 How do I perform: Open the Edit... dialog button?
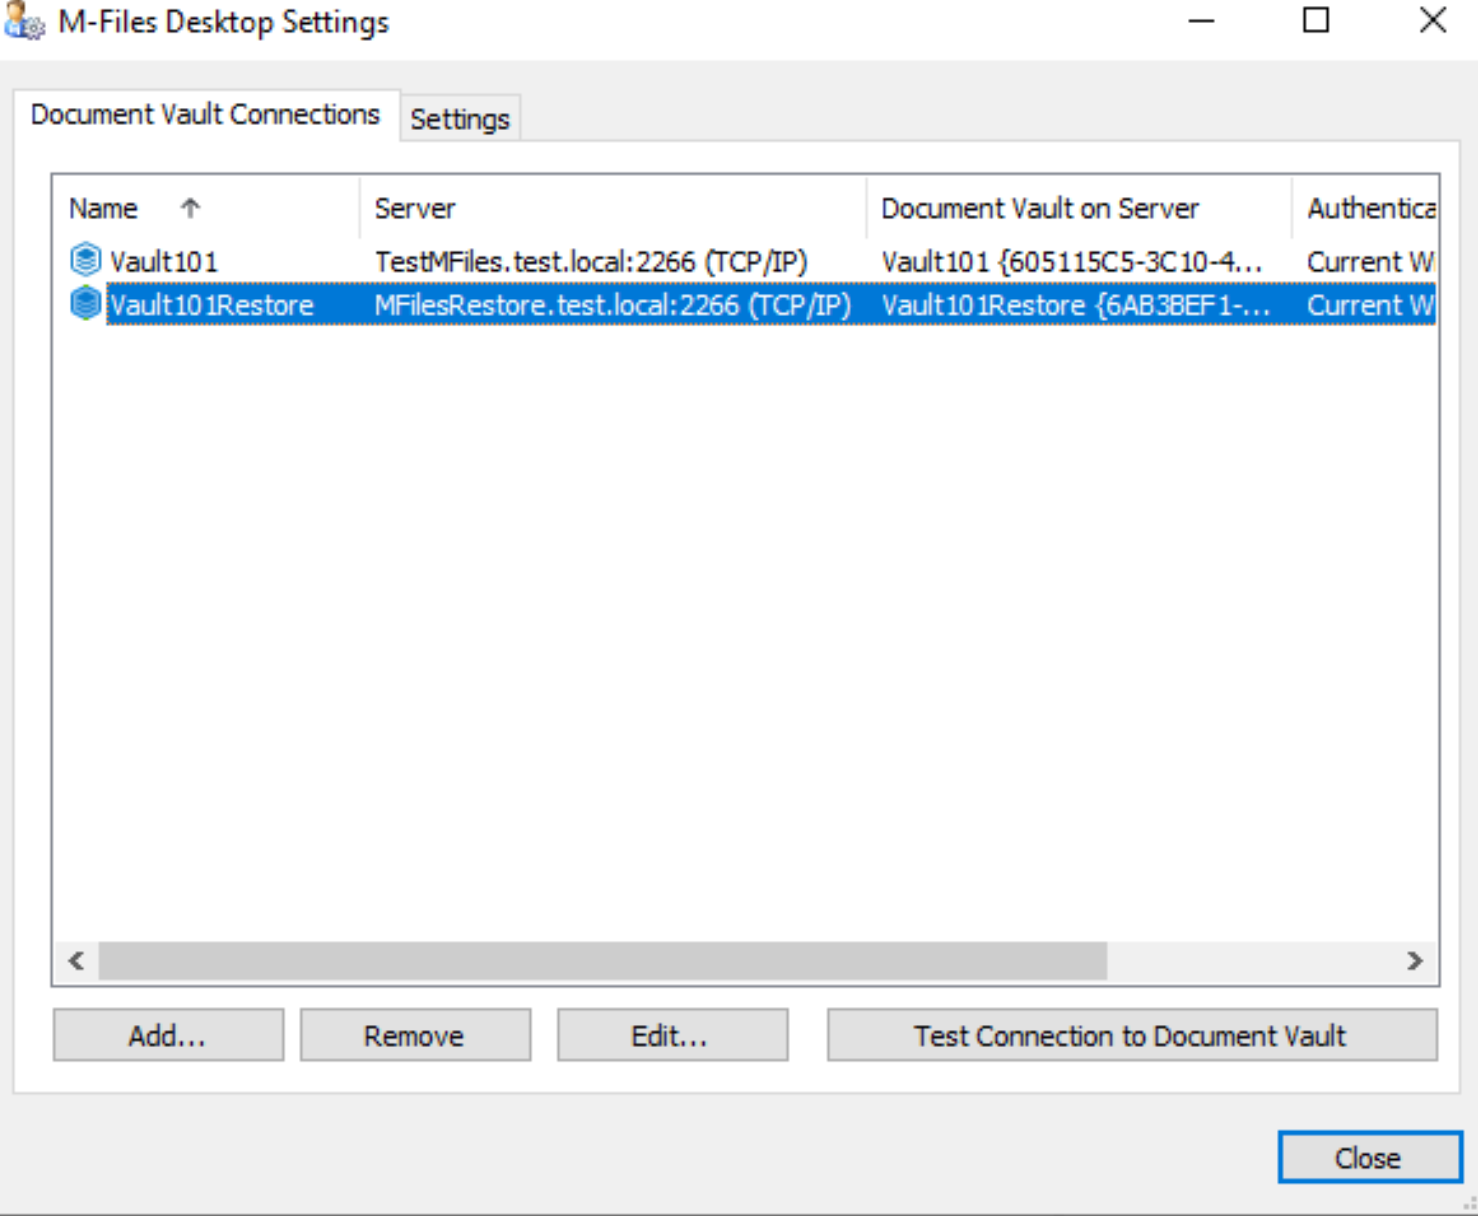(671, 1035)
